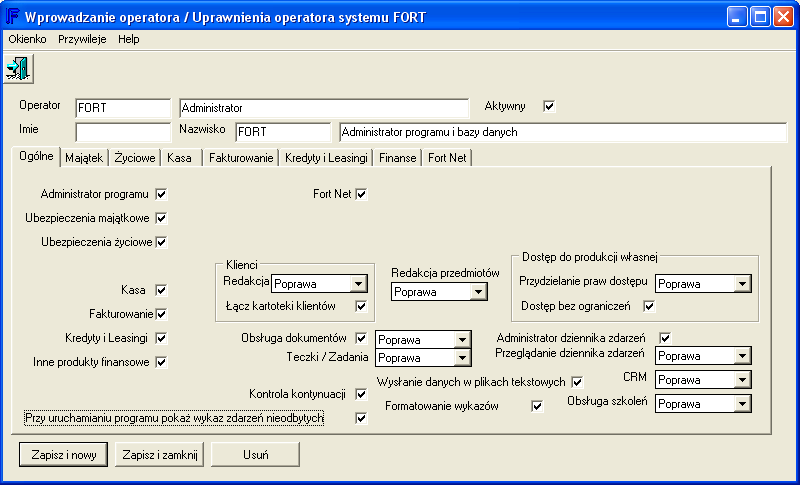Switch to the Kasa tab
800x485 pixels.
tap(180, 158)
